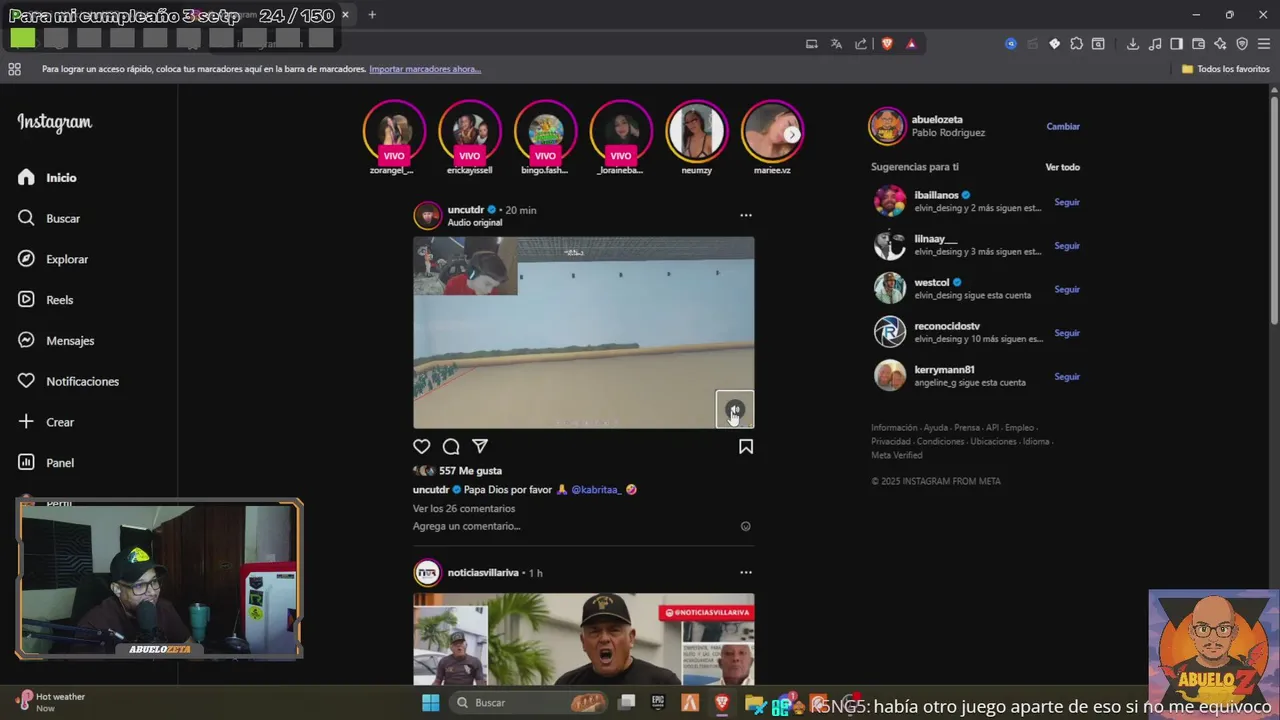This screenshot has height=720, width=1280.
Task: Save uncutdr post with bookmark icon
Action: point(746,447)
